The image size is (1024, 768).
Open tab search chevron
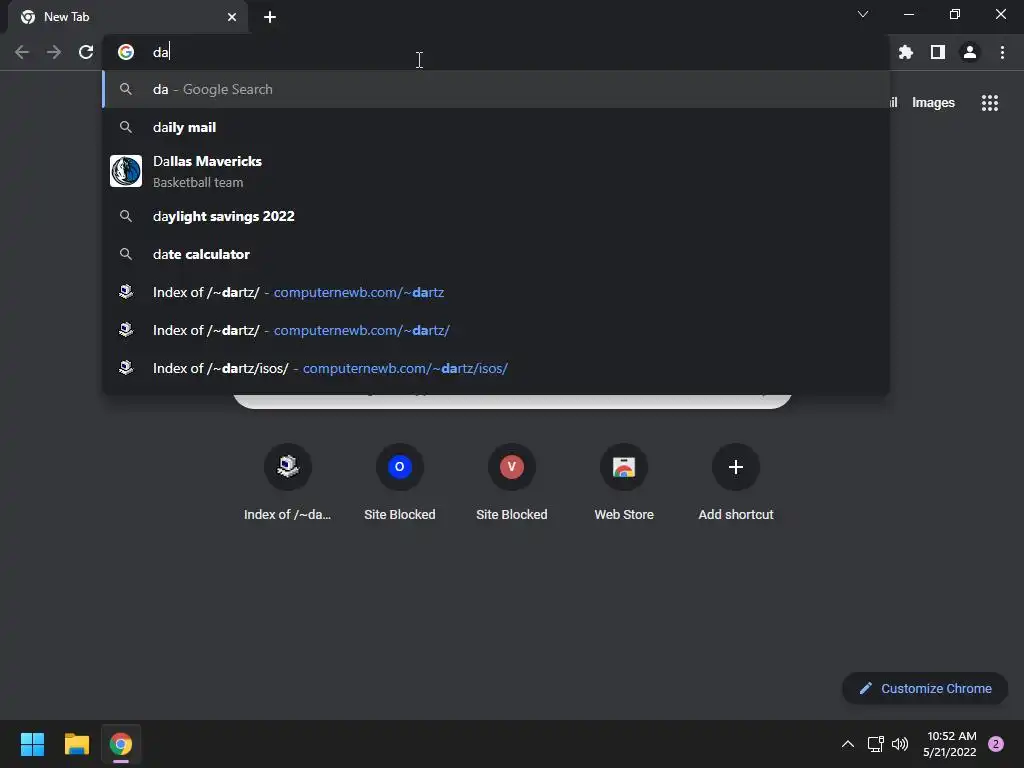click(x=863, y=14)
